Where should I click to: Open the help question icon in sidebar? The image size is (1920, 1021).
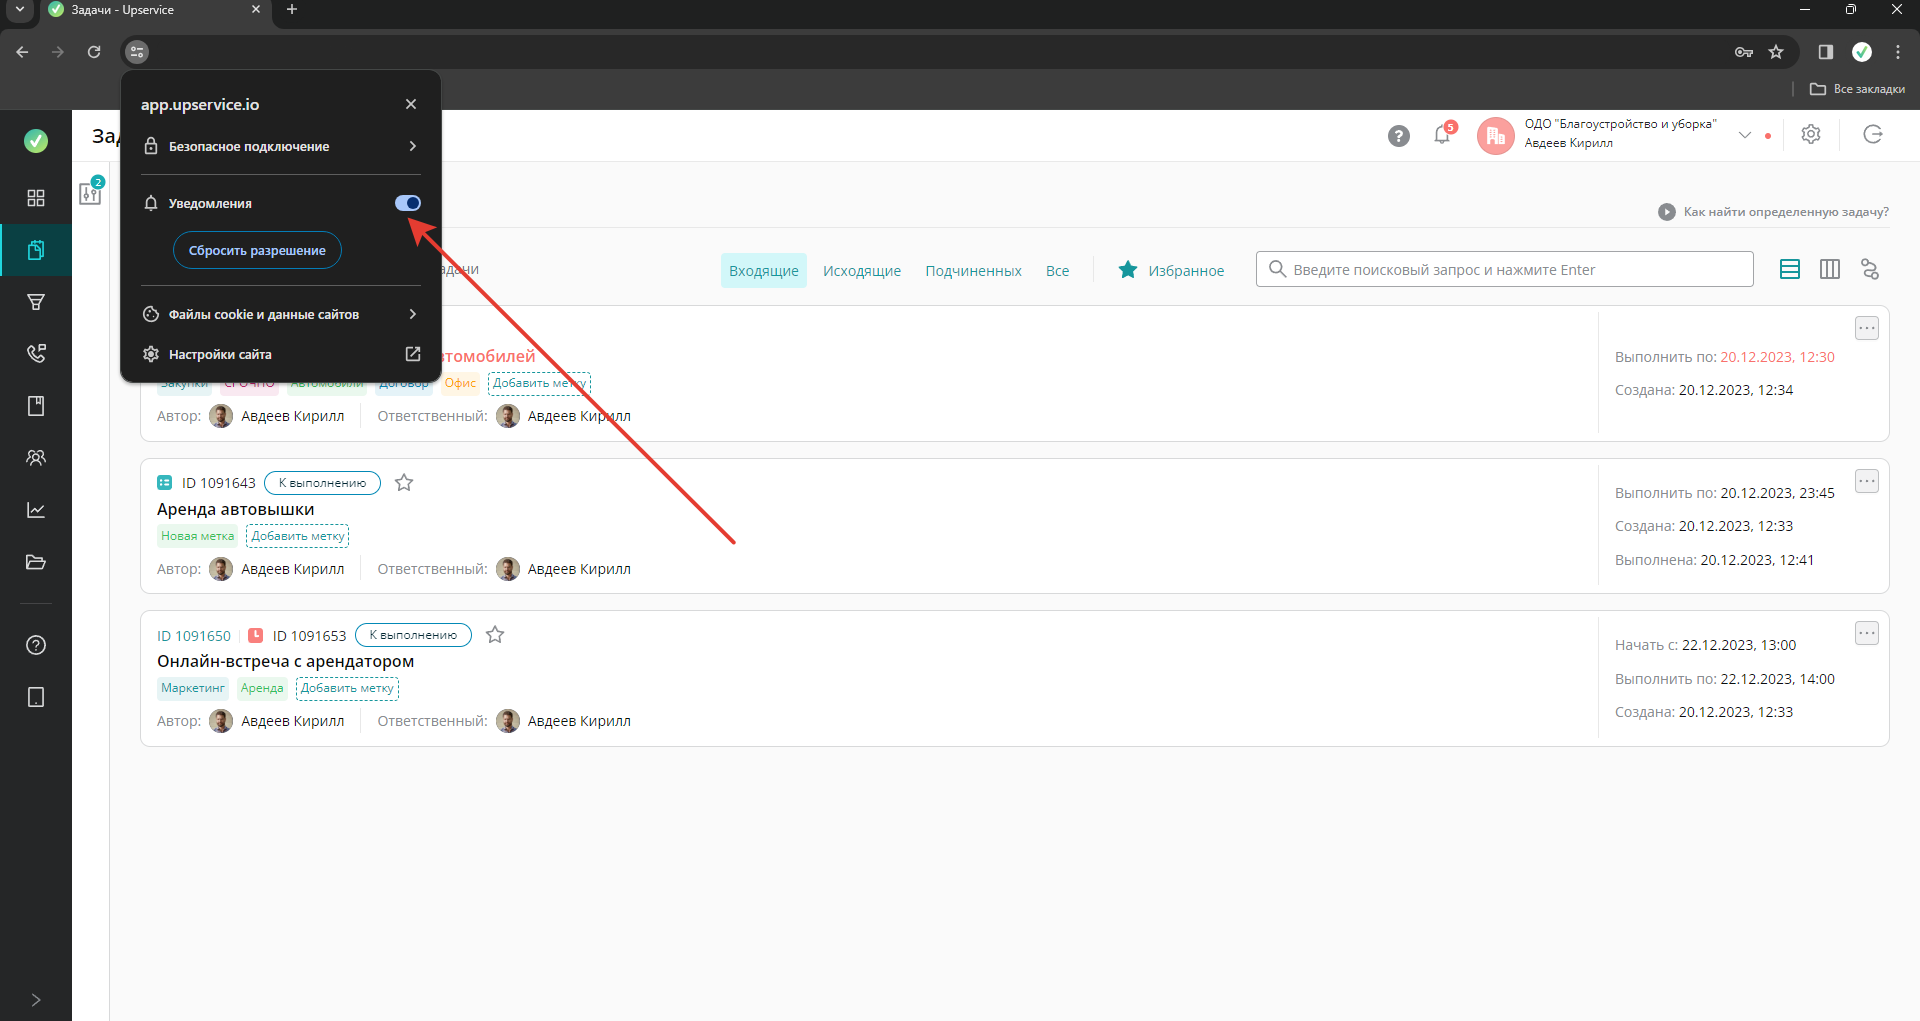36,645
